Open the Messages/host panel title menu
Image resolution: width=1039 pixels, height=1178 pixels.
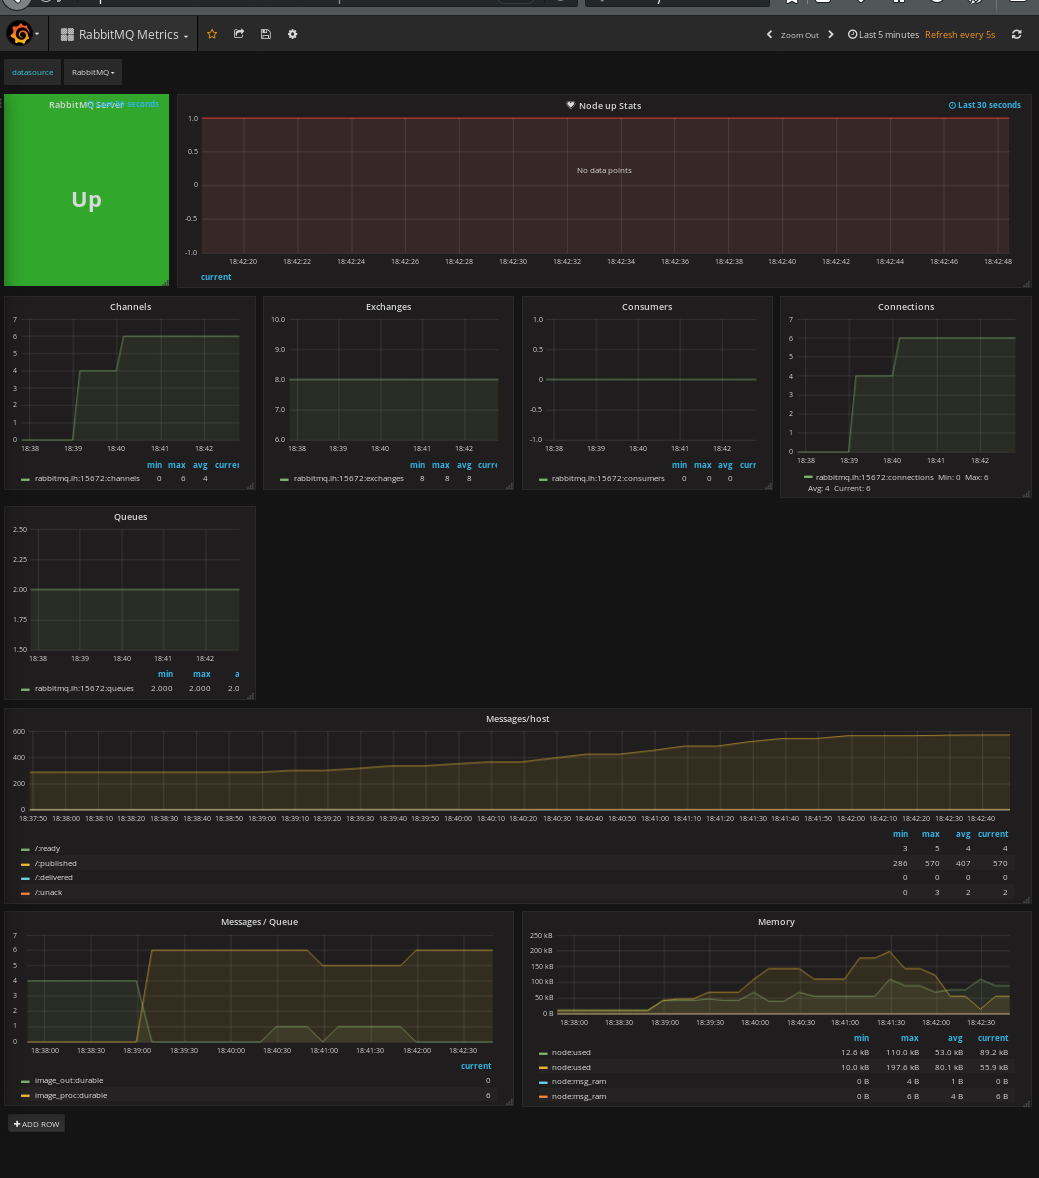pyautogui.click(x=517, y=719)
